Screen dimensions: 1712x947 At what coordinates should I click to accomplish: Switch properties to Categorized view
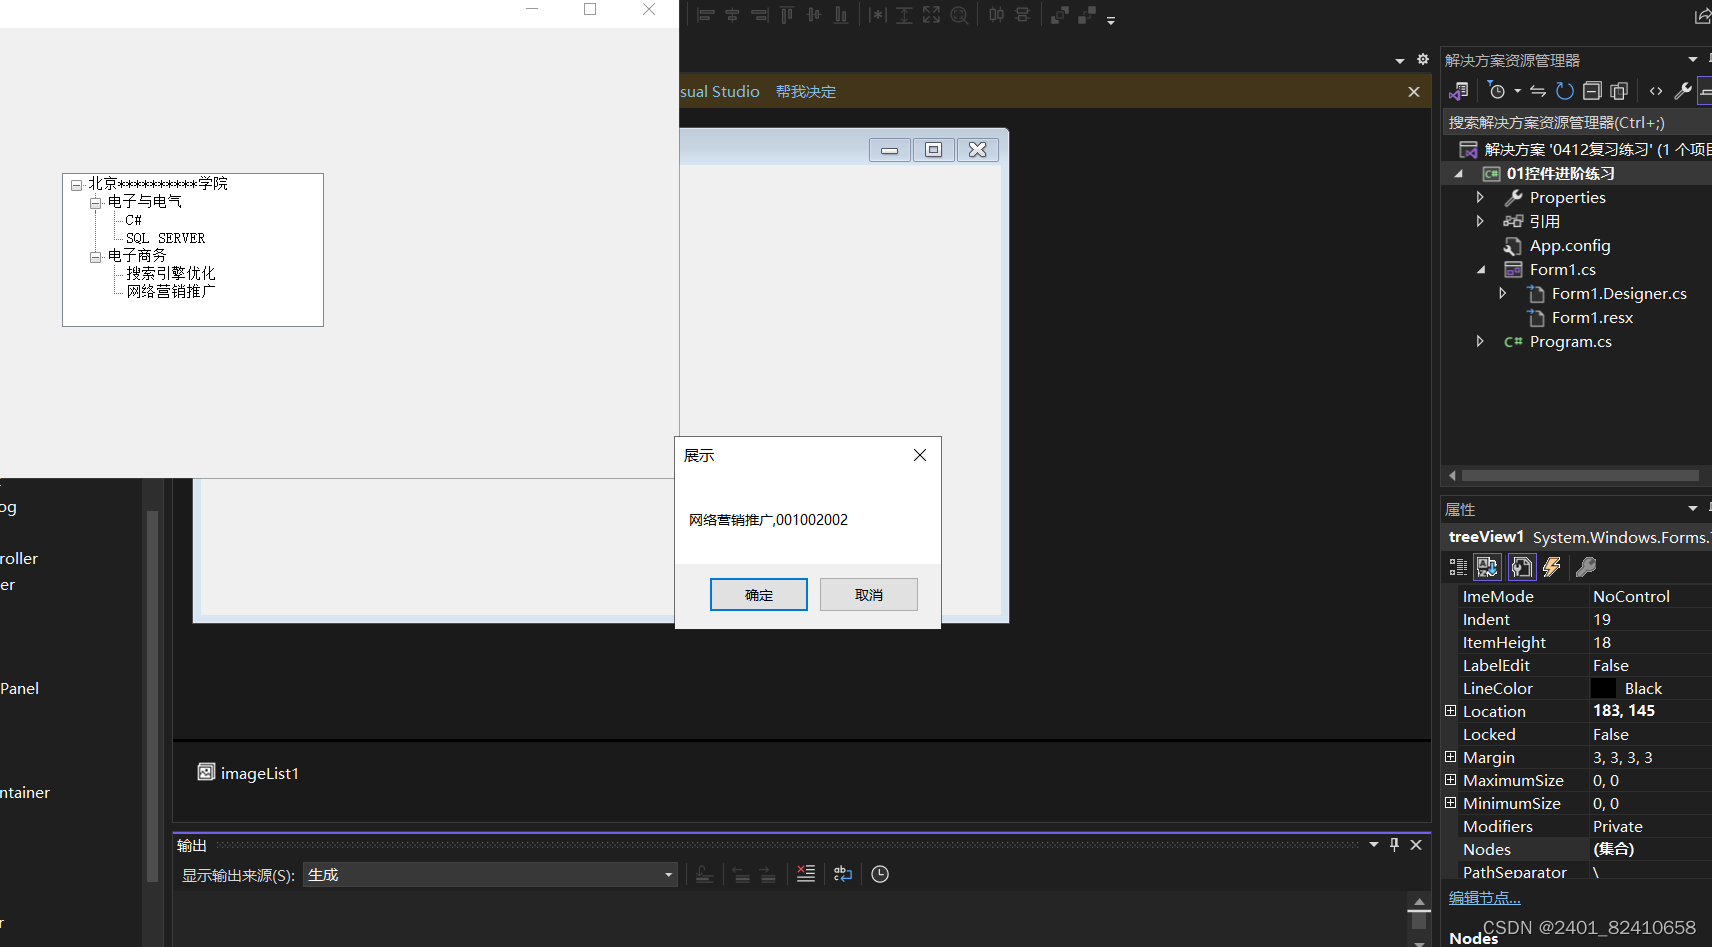[1459, 567]
